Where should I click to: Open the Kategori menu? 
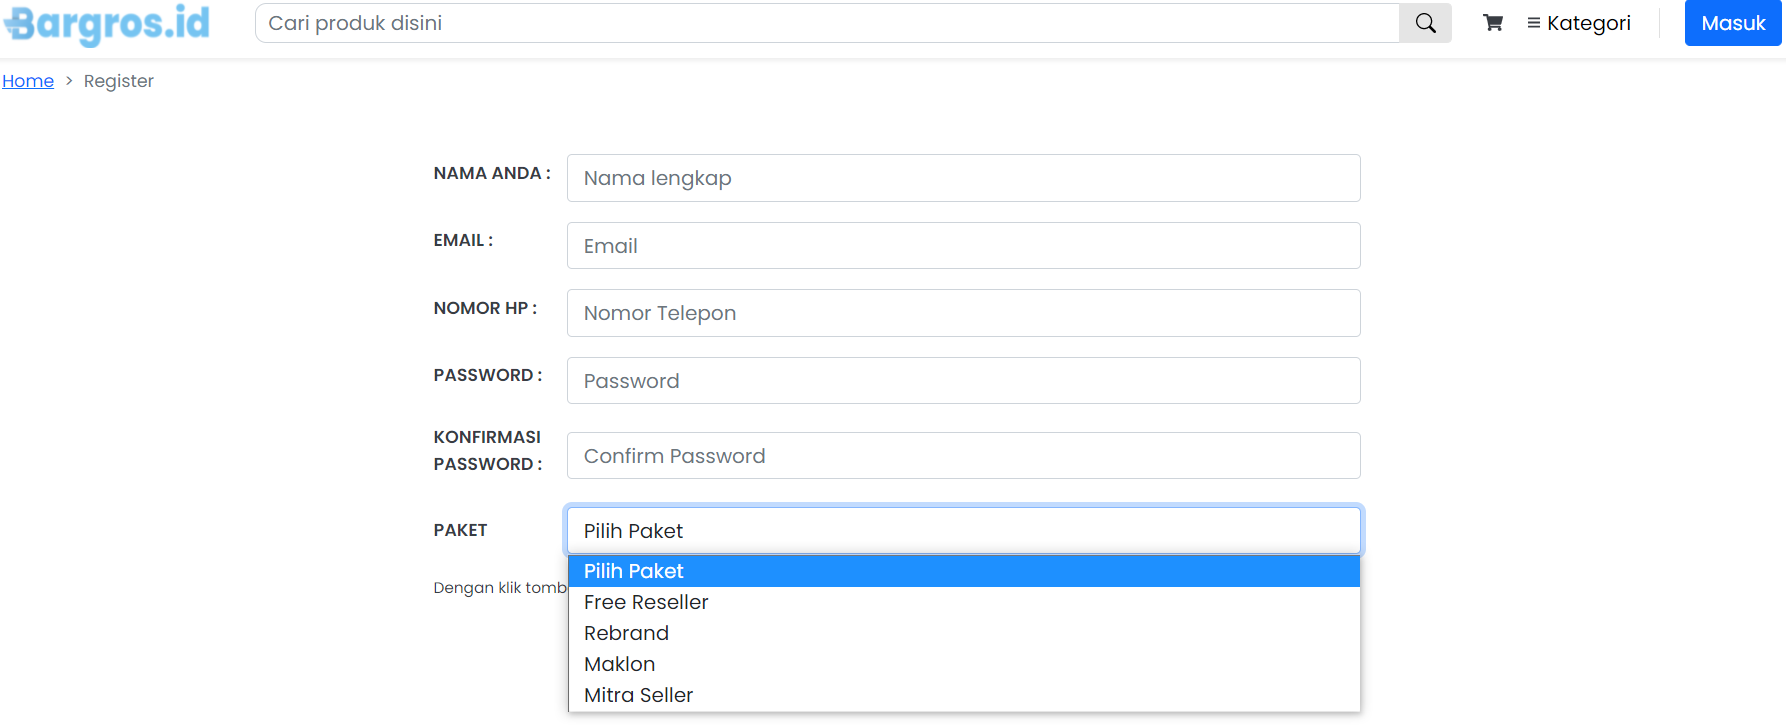[1579, 23]
